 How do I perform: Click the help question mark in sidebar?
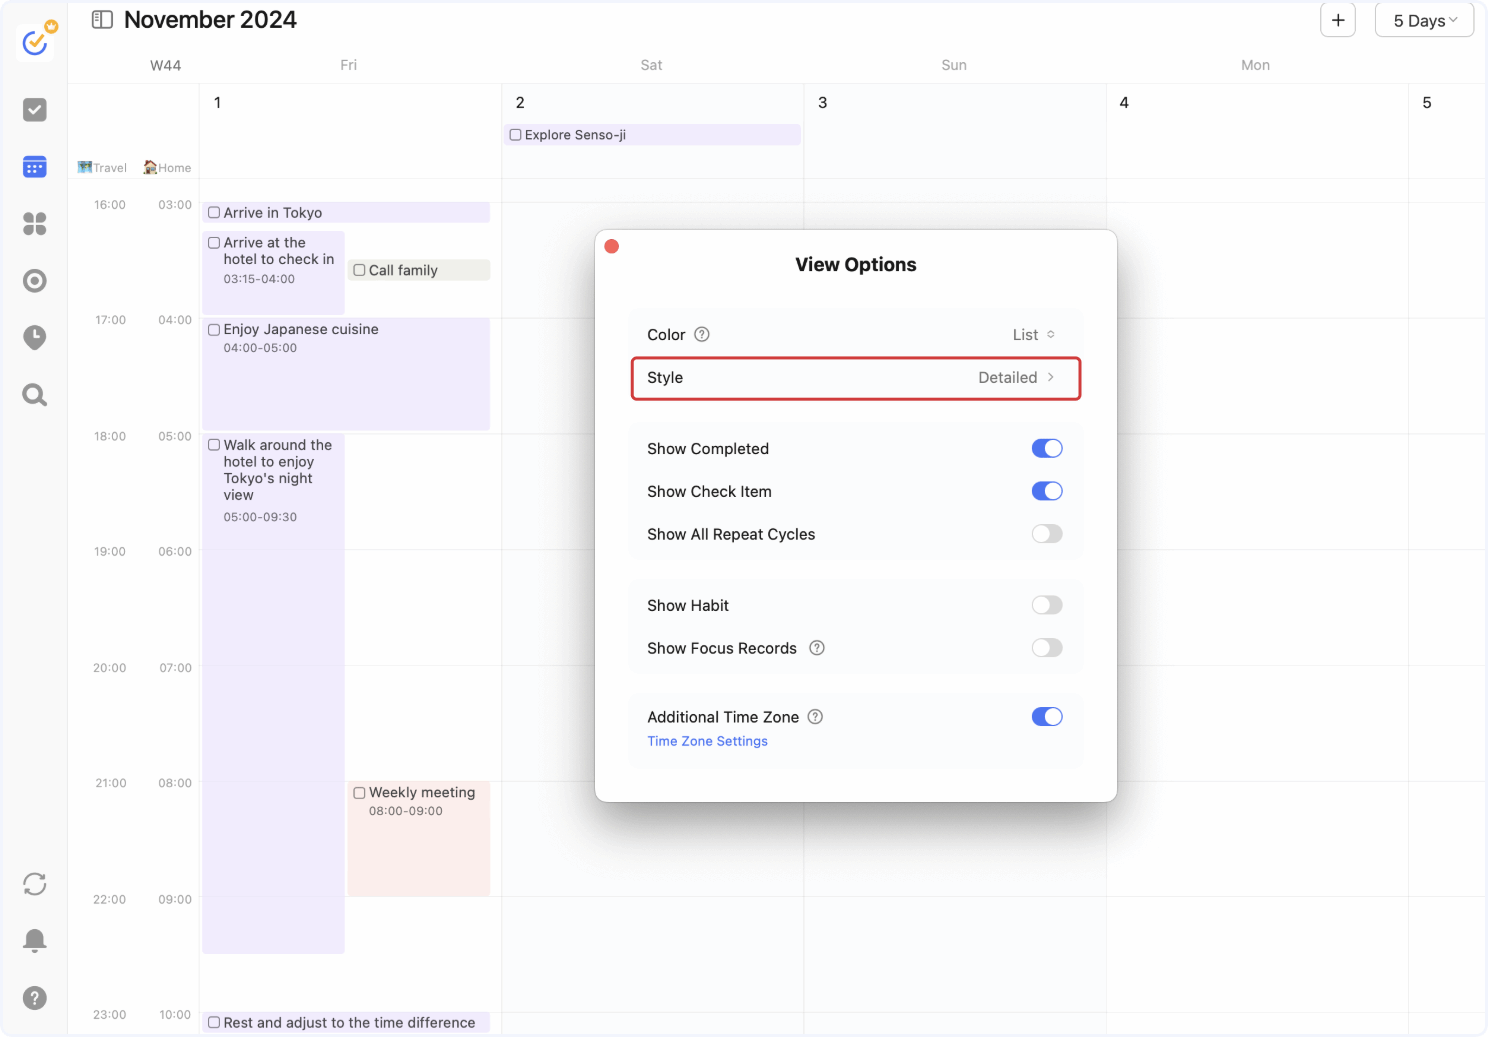click(x=35, y=998)
